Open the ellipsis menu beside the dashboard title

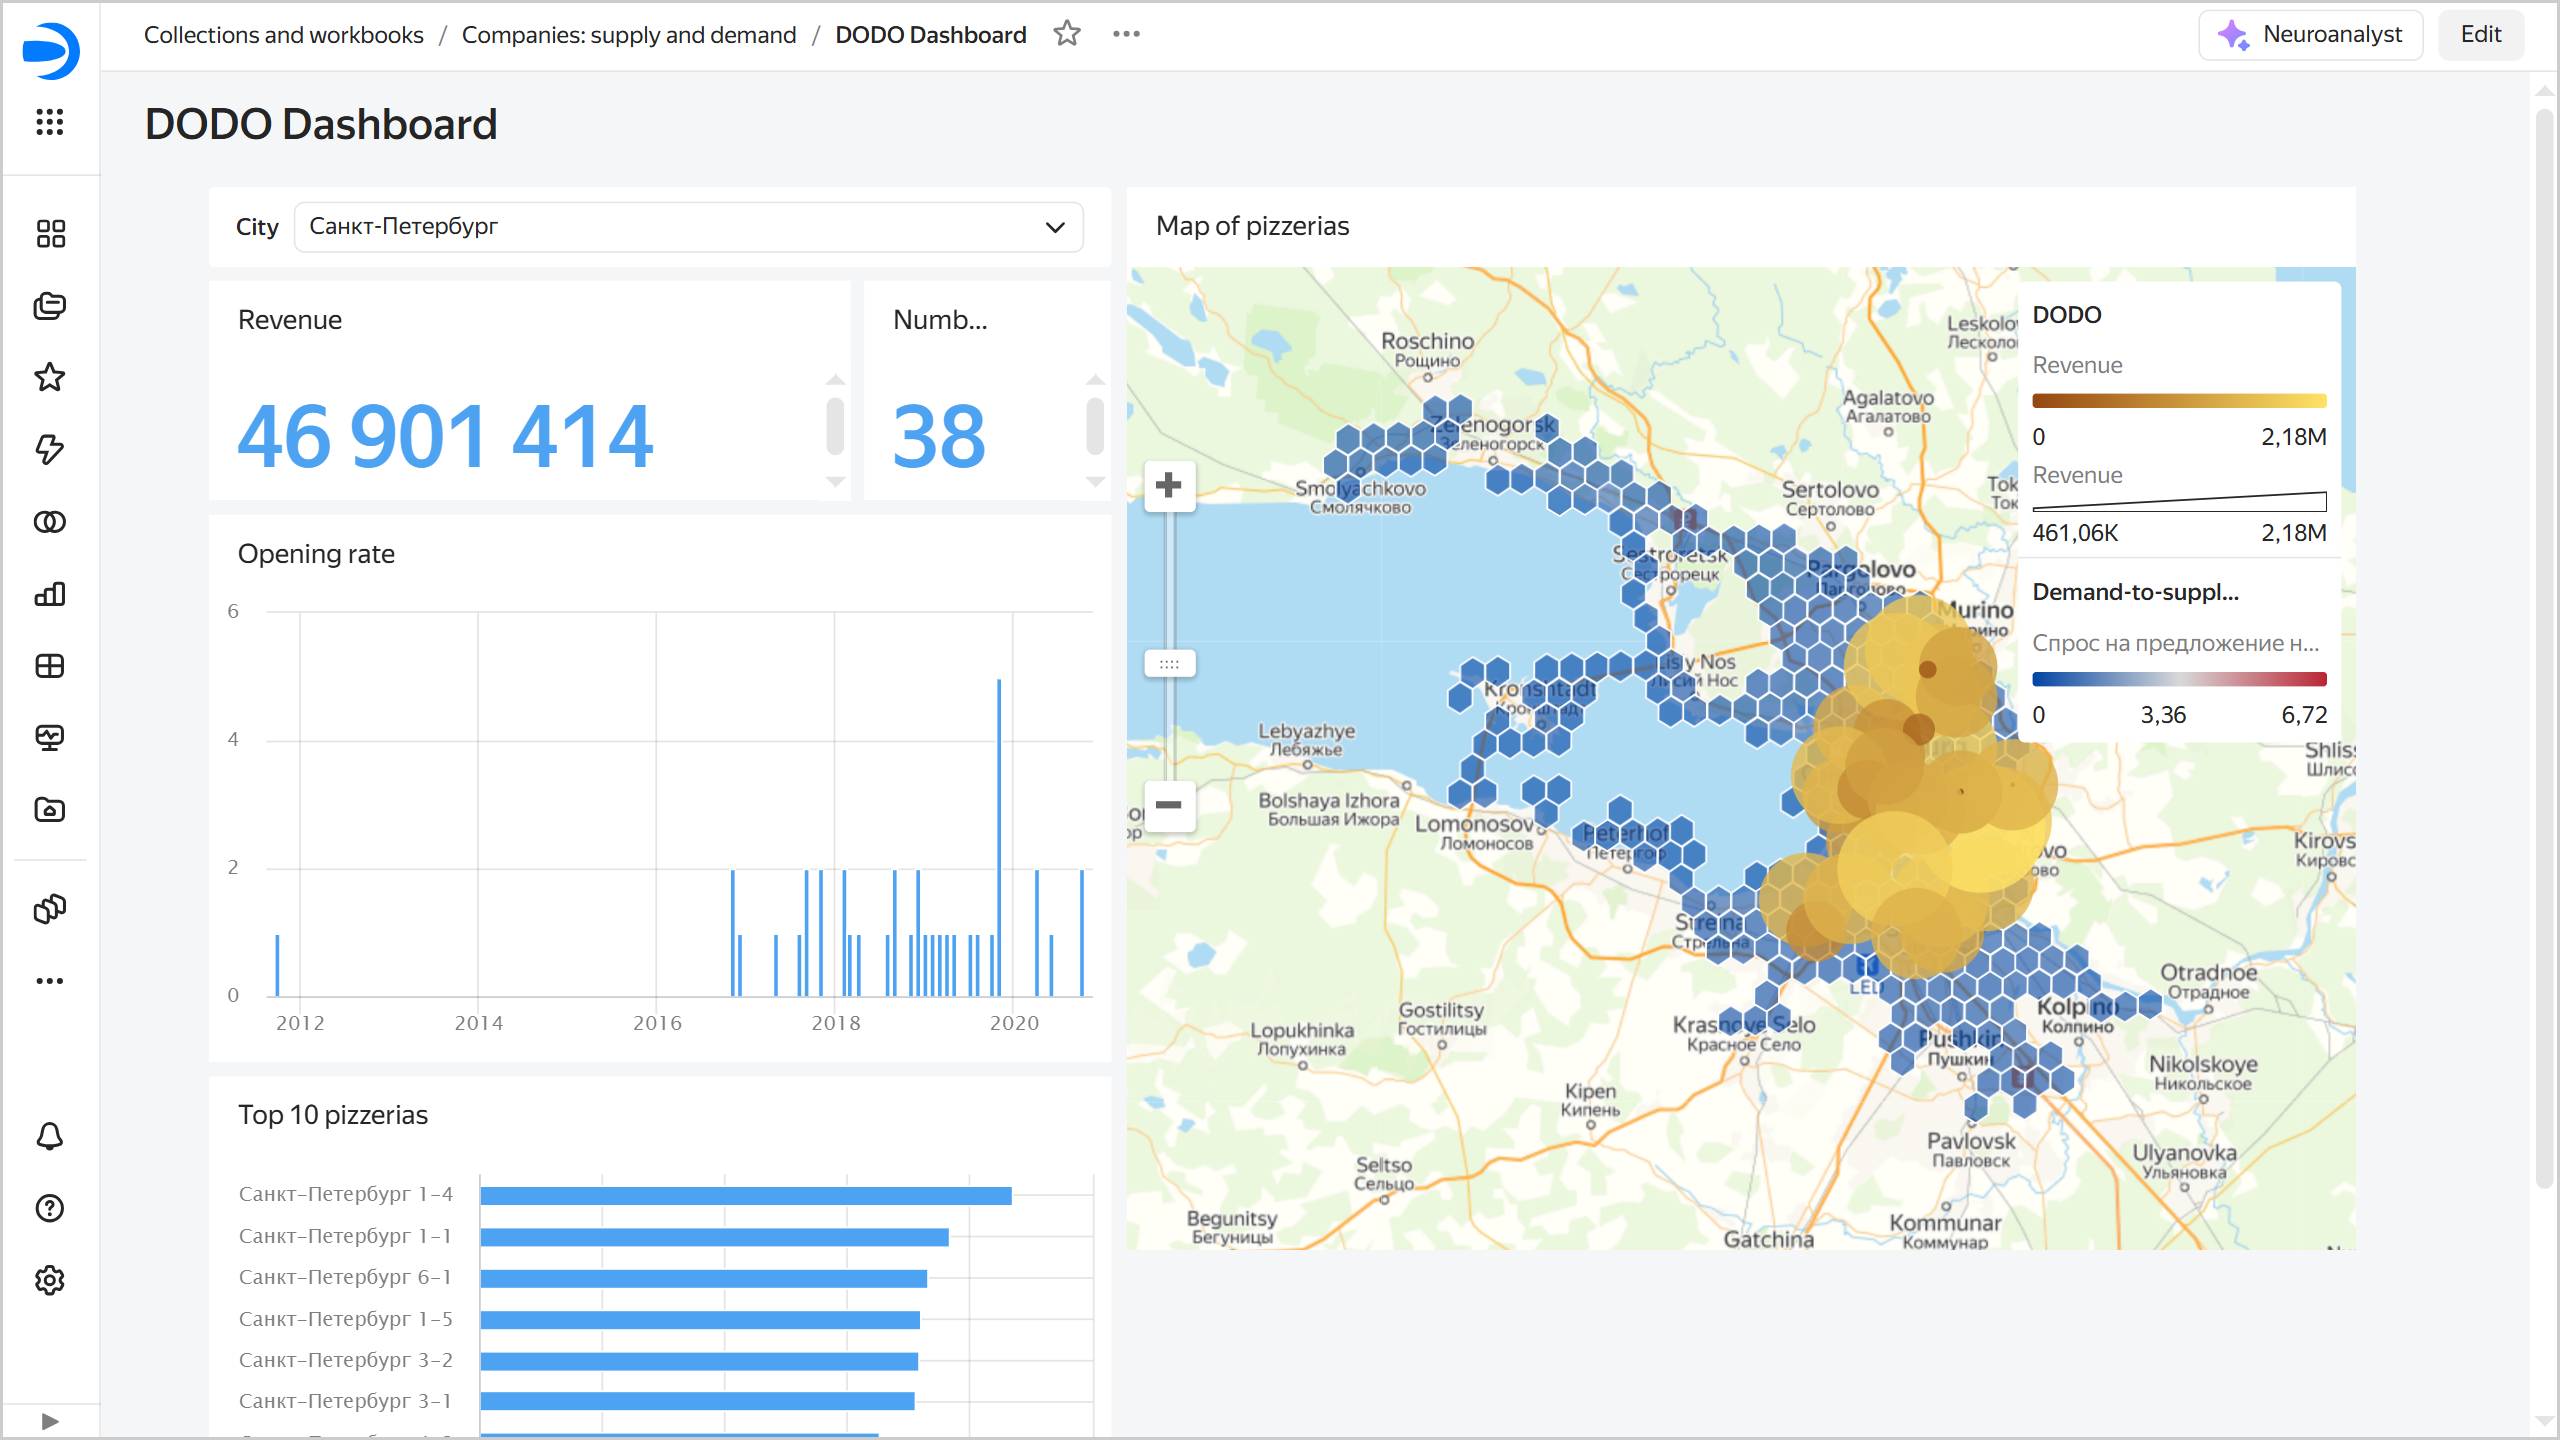[1126, 33]
